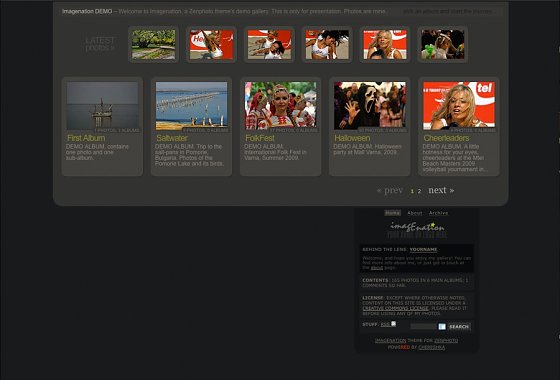Open the green frog toy latest thumbnail
560x380 pixels.
point(443,44)
